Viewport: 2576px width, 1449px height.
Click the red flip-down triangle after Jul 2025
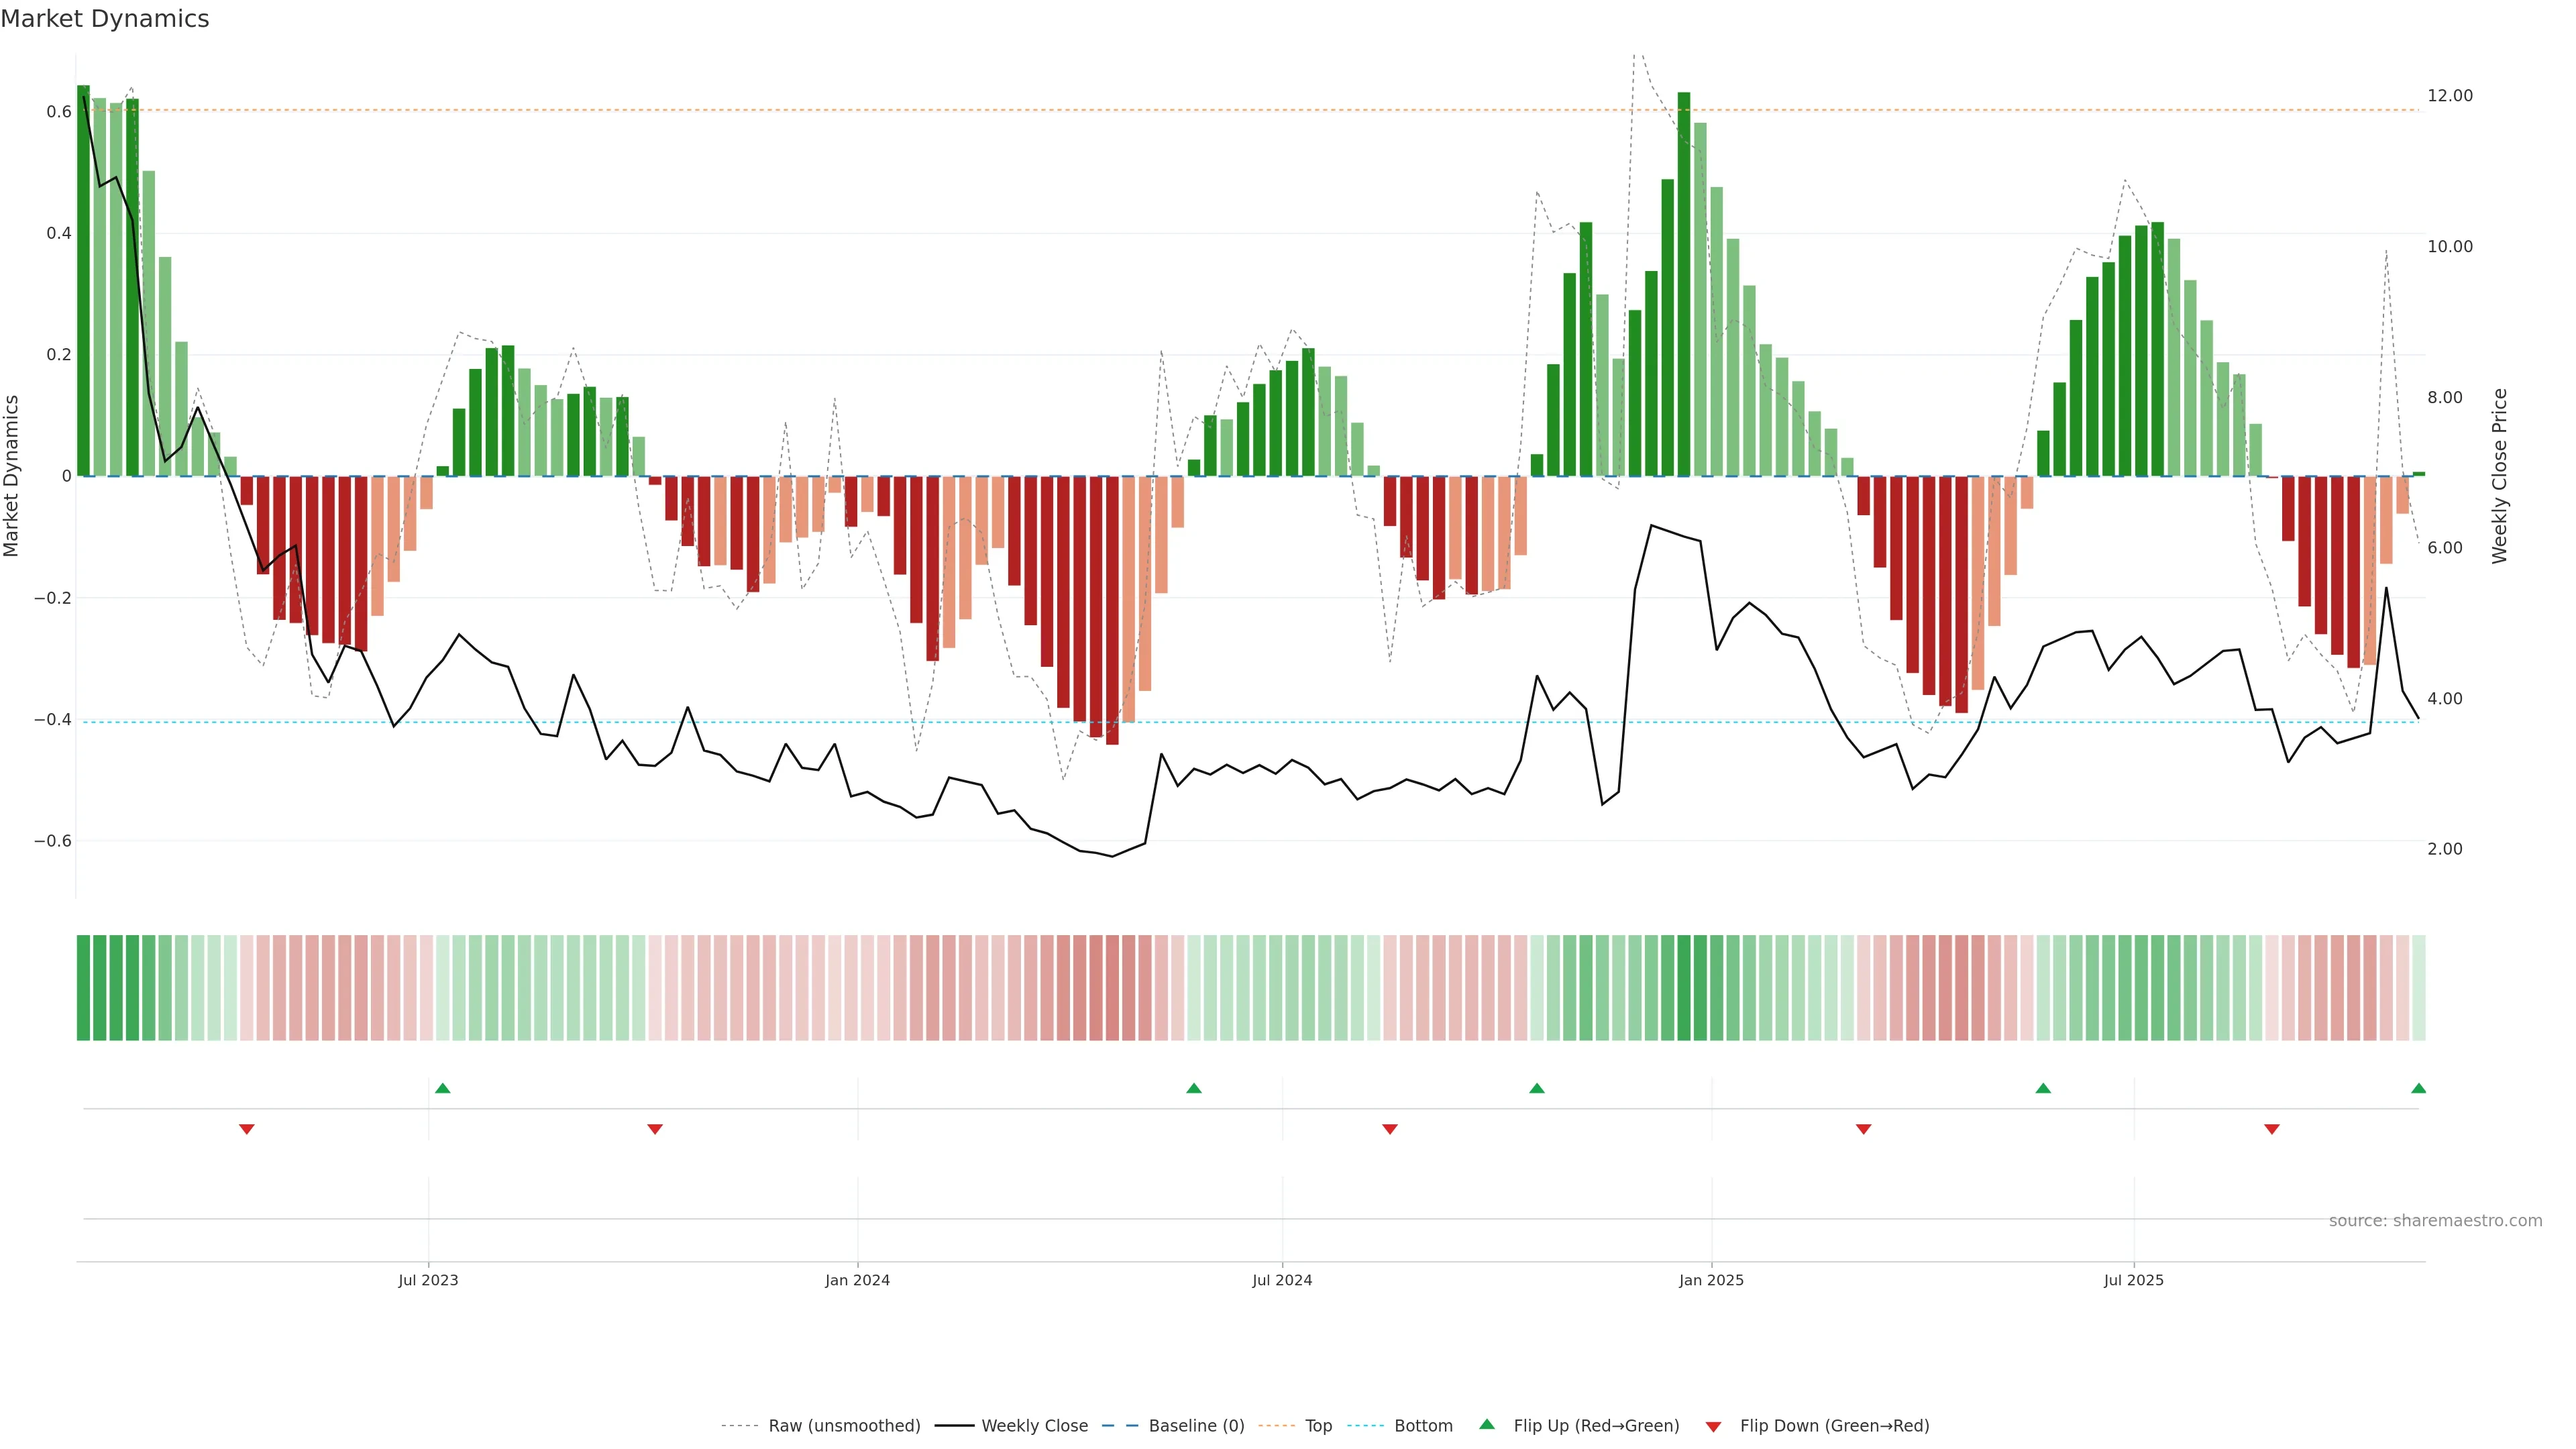coord(2271,1129)
